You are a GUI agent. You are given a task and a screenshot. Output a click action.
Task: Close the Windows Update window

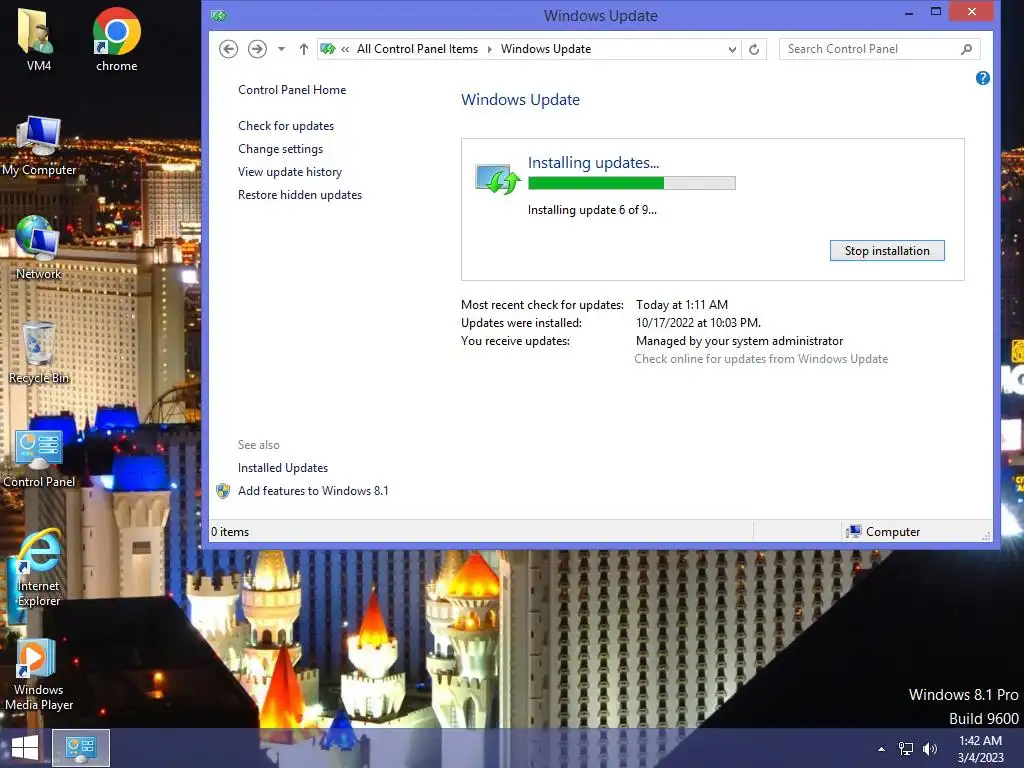tap(971, 12)
